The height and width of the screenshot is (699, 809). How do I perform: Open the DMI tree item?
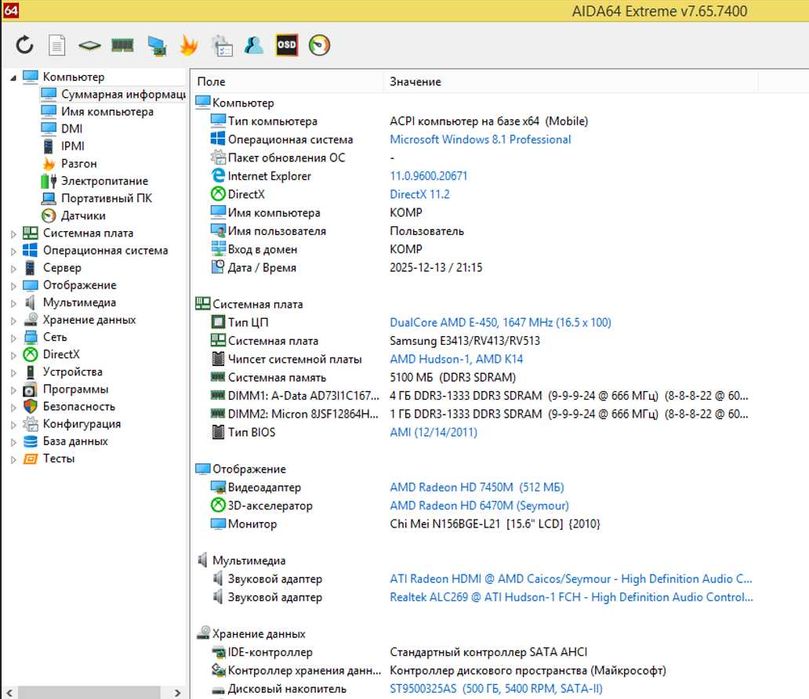(72, 129)
